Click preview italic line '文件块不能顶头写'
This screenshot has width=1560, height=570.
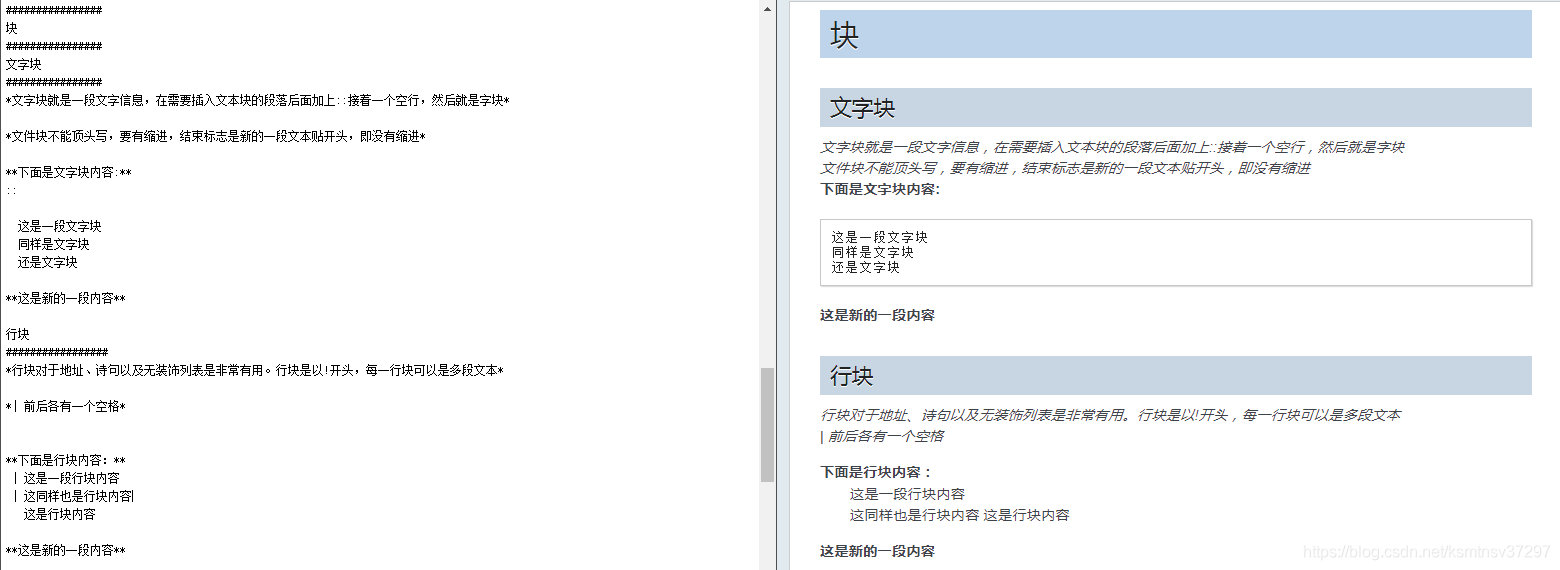pyautogui.click(x=1065, y=168)
